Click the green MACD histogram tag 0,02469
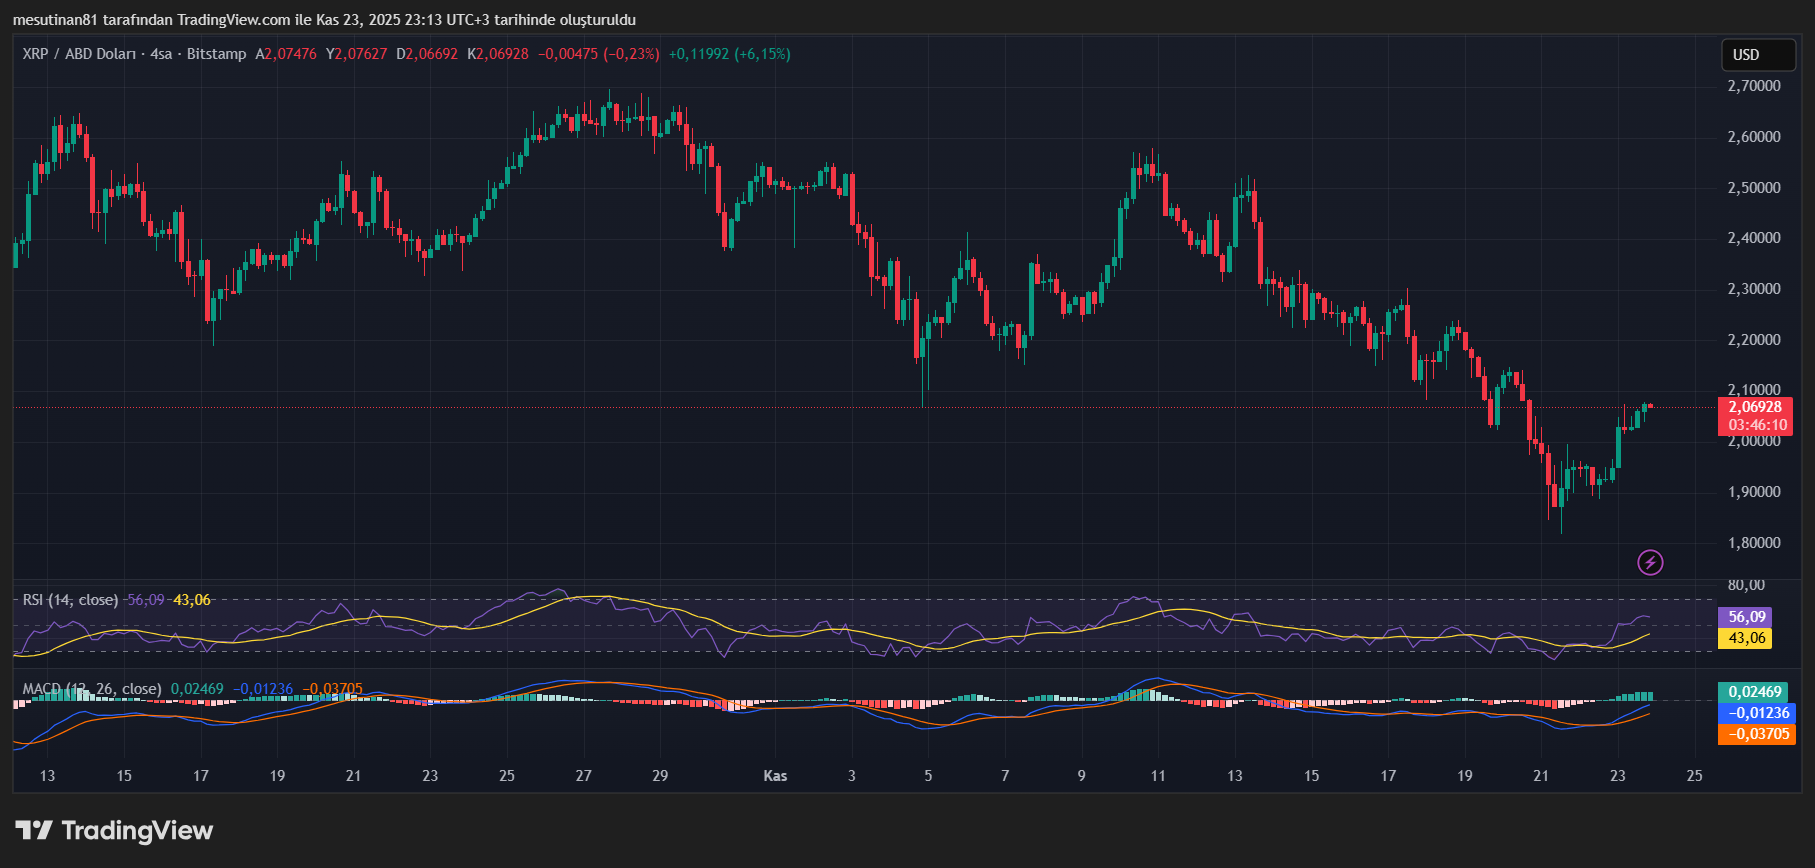The width and height of the screenshot is (1815, 868). tap(1755, 692)
